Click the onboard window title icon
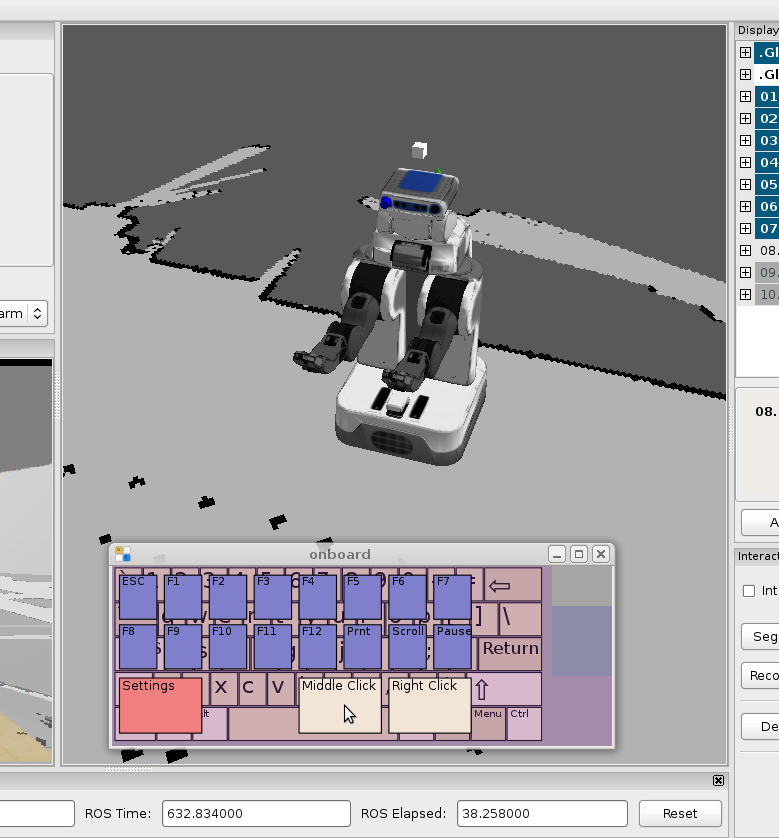 pos(122,554)
